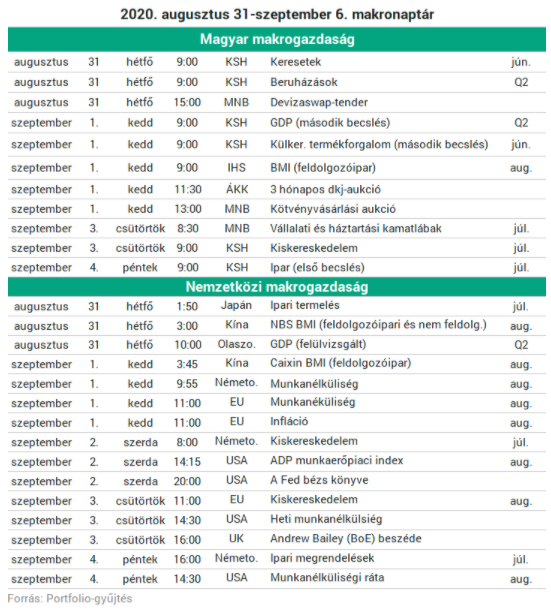
Task: Select 'A Fed bézs könyve'
Action: click(x=319, y=480)
